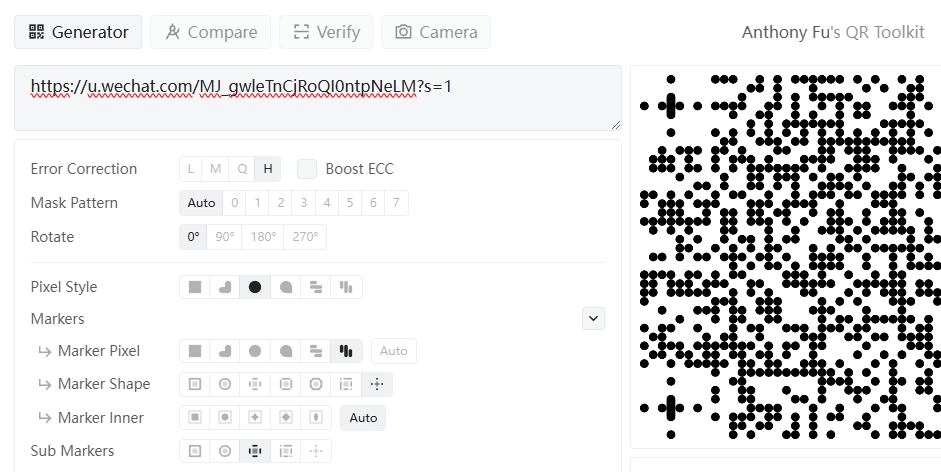Select Mask Pattern 3
This screenshot has height=472, width=941.
304,203
